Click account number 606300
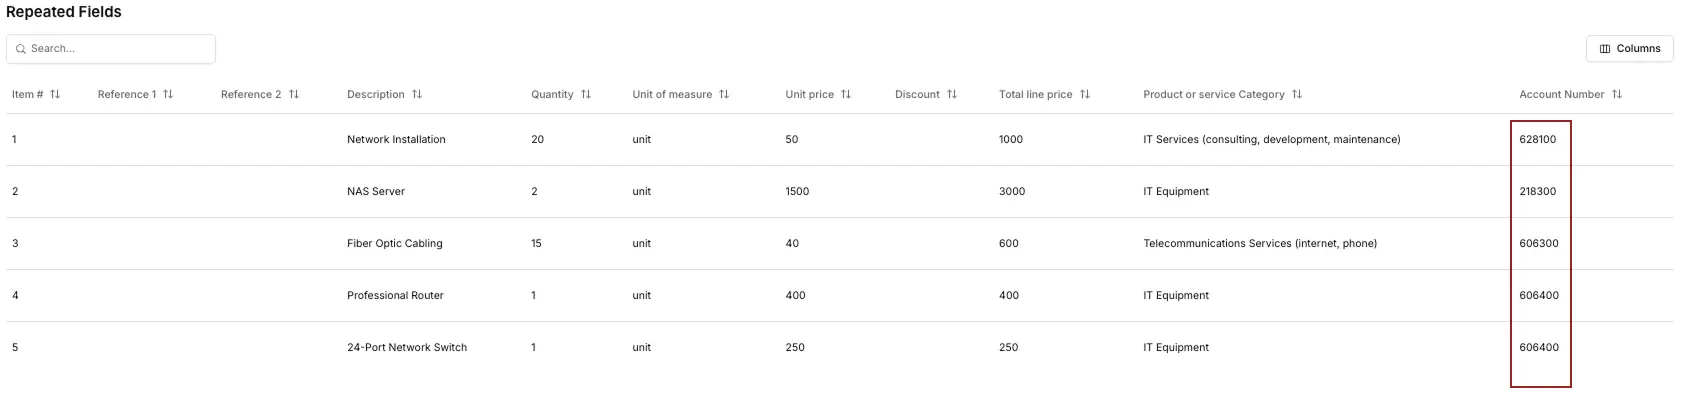The width and height of the screenshot is (1683, 408). [x=1539, y=243]
